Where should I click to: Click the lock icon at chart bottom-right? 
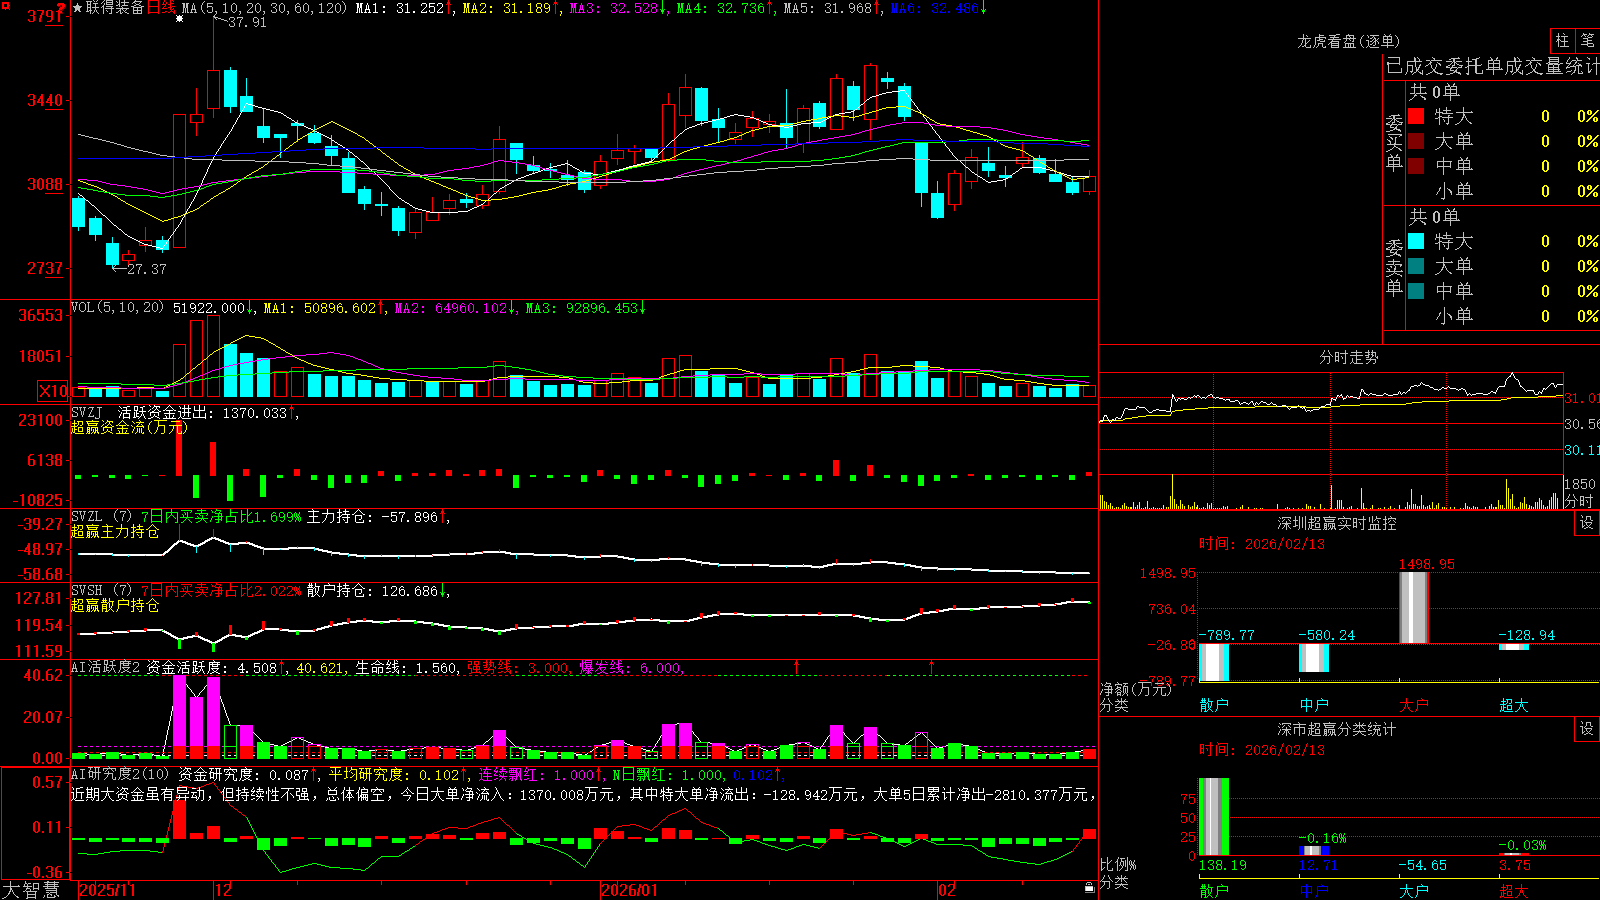[1089, 888]
